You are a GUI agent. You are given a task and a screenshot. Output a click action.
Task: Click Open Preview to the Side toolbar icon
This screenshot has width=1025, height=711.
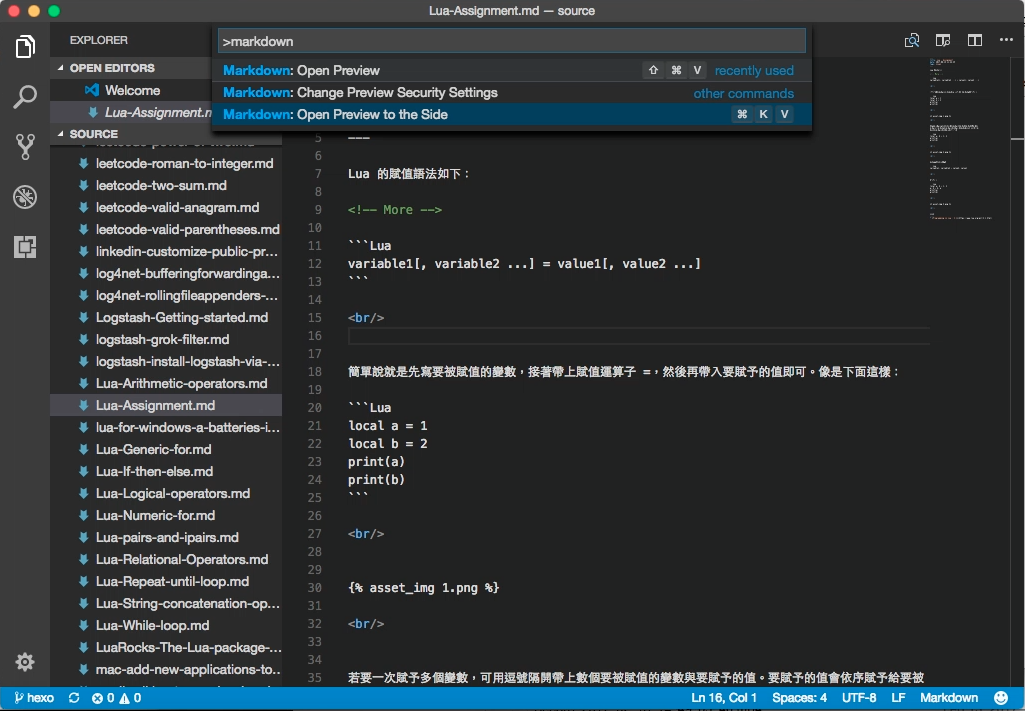tap(943, 41)
